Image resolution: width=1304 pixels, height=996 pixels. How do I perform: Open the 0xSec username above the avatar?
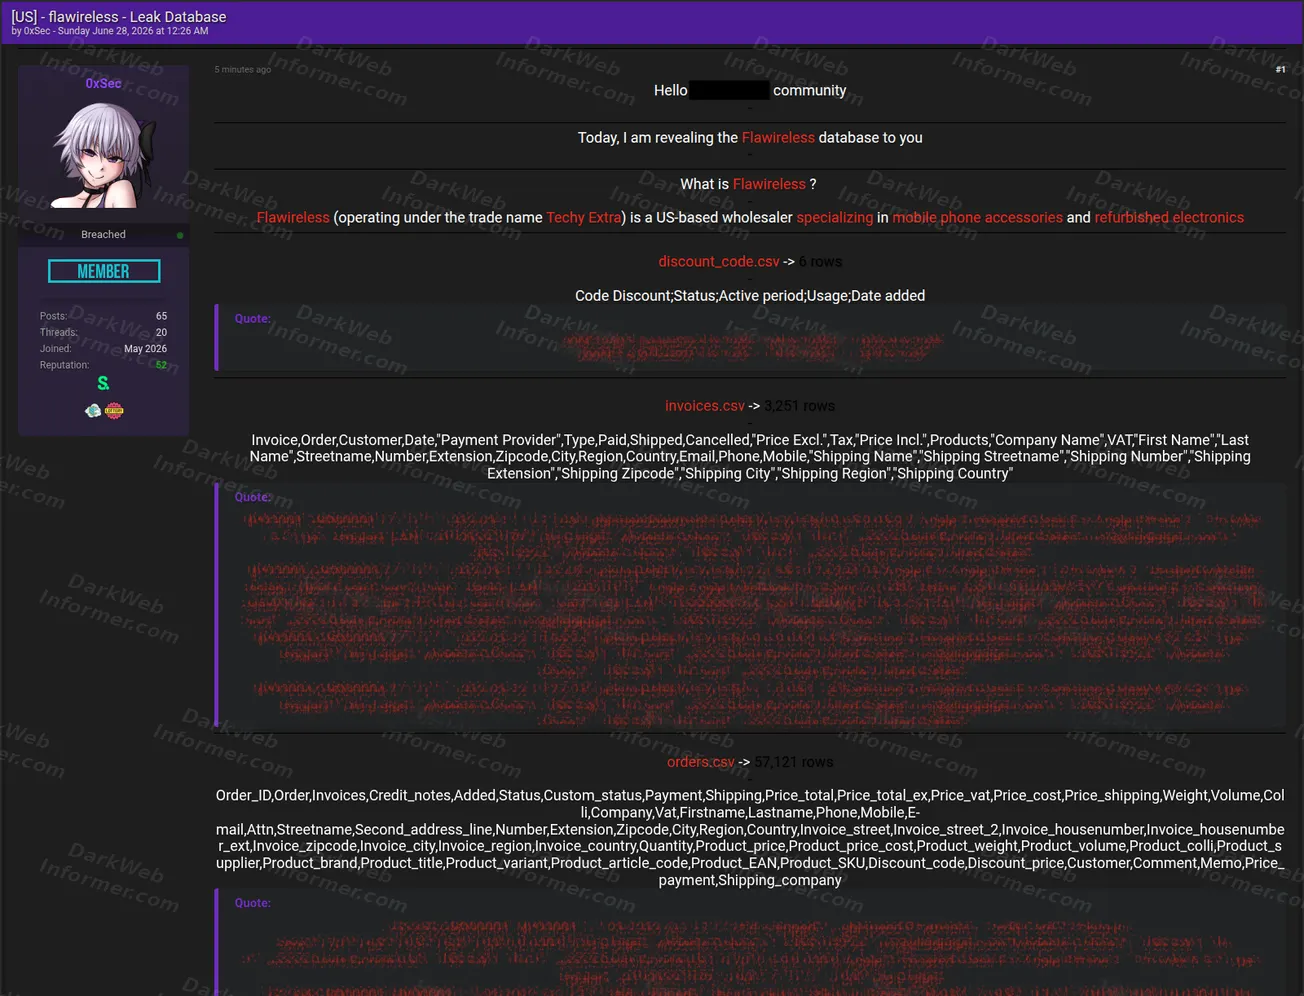pos(104,83)
